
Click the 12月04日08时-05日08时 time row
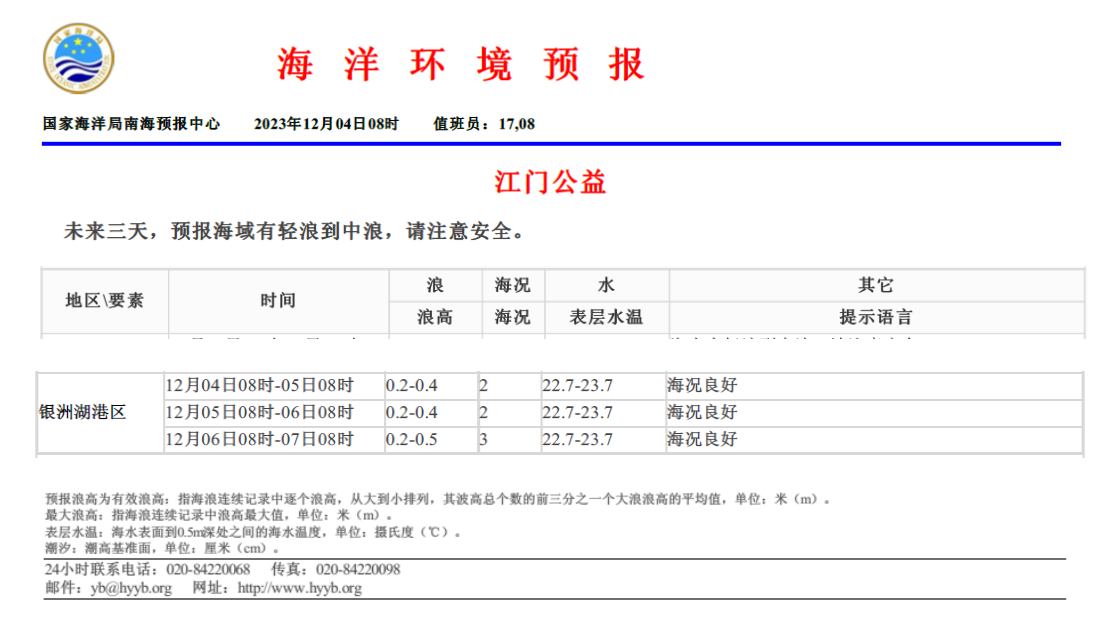(x=260, y=385)
